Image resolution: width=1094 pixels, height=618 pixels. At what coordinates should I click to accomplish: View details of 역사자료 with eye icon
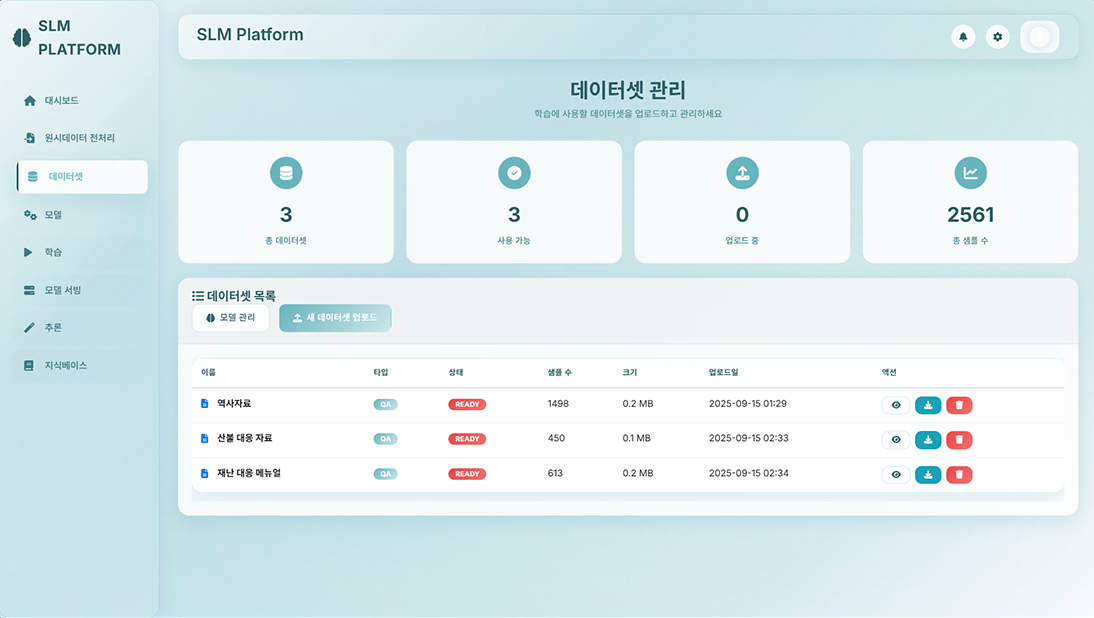(895, 404)
